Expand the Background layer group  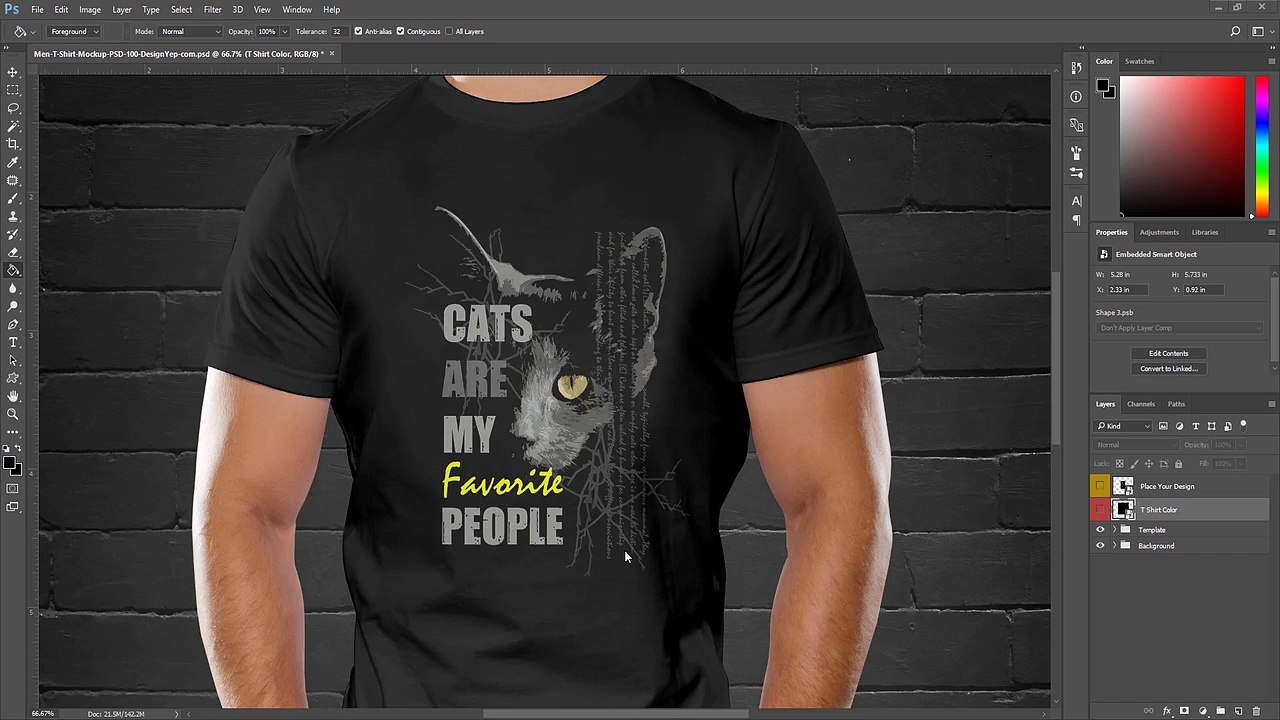pyautogui.click(x=1114, y=546)
